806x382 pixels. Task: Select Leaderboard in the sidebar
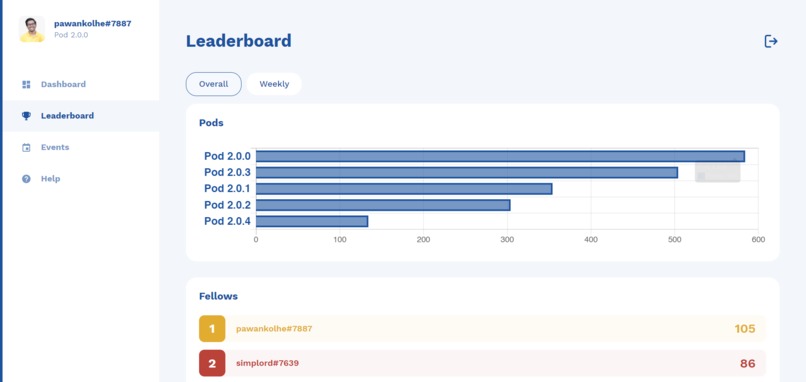[81, 116]
